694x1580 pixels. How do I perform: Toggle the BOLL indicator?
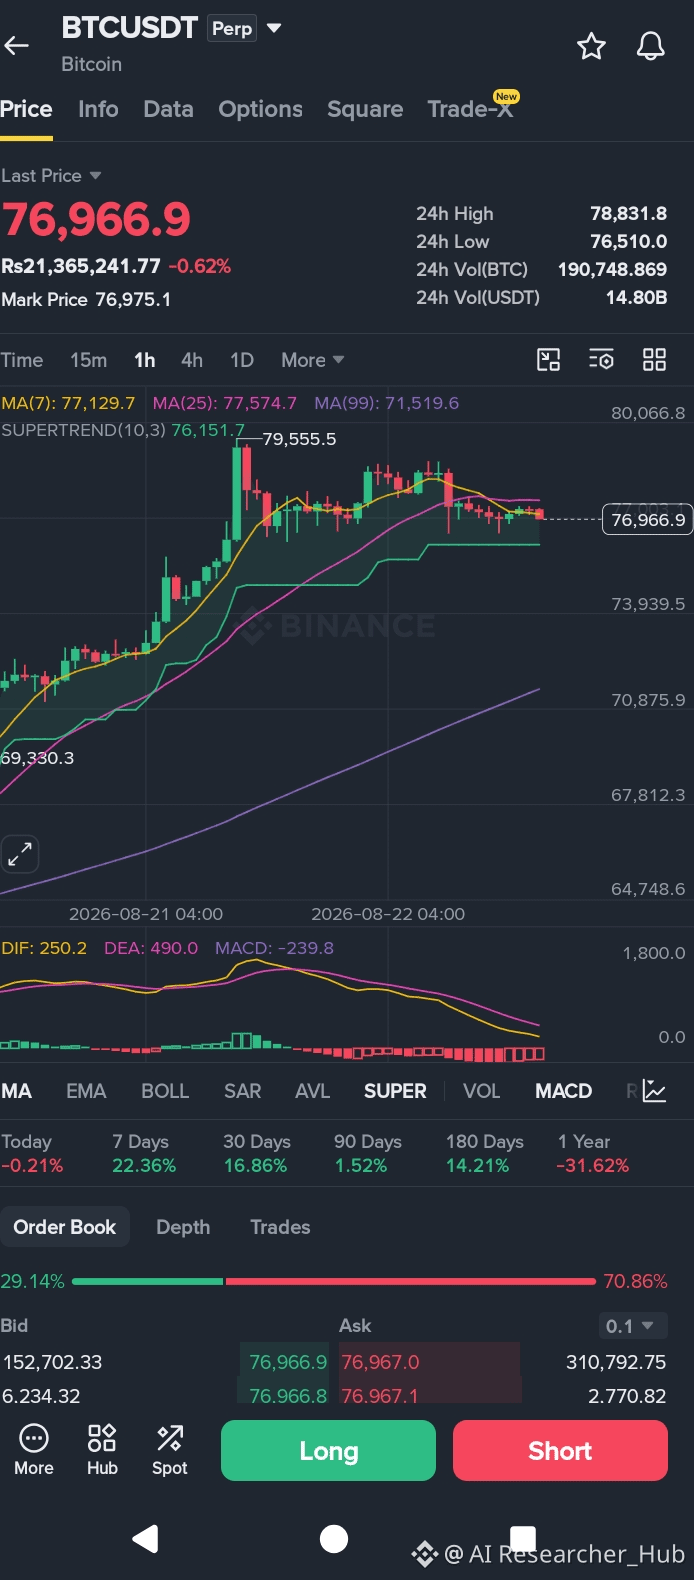point(165,1091)
